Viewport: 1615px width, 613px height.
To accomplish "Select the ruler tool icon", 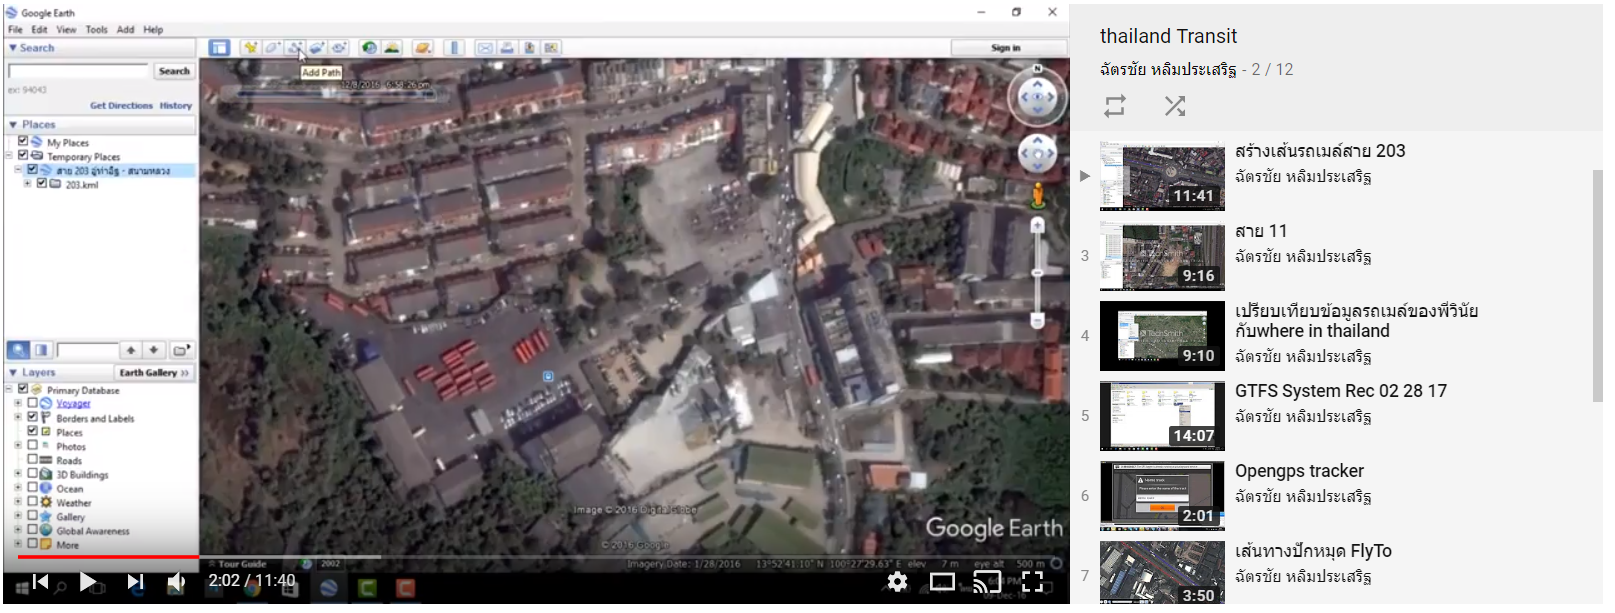I will [454, 47].
